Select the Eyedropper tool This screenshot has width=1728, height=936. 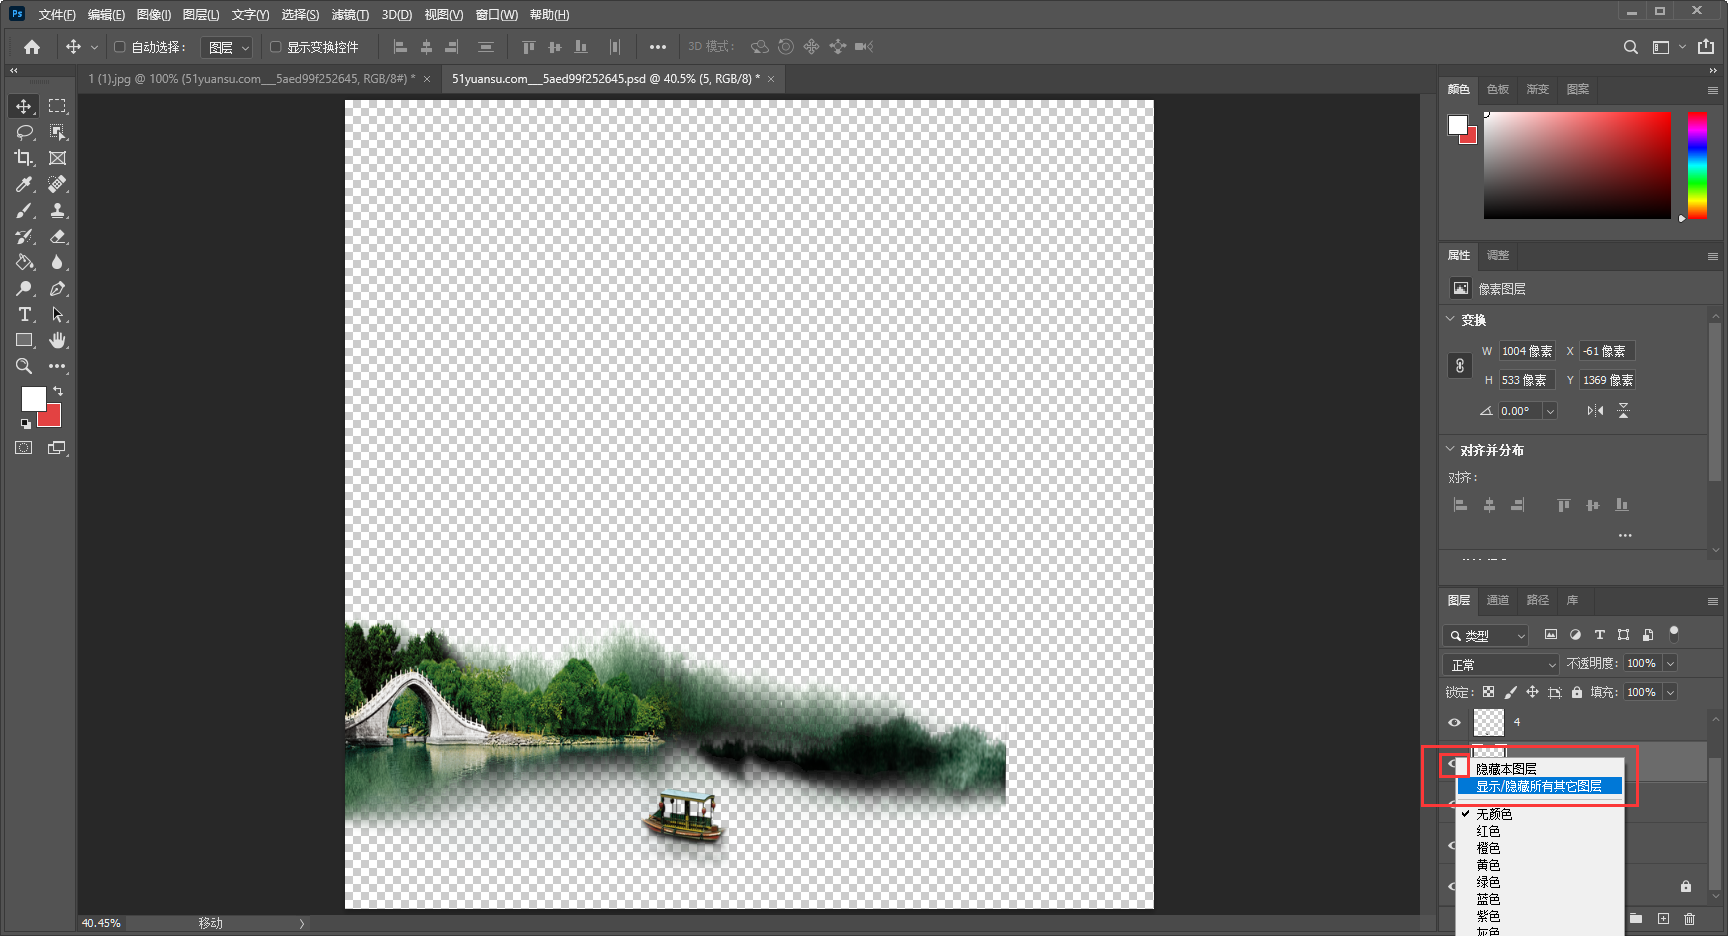point(24,184)
